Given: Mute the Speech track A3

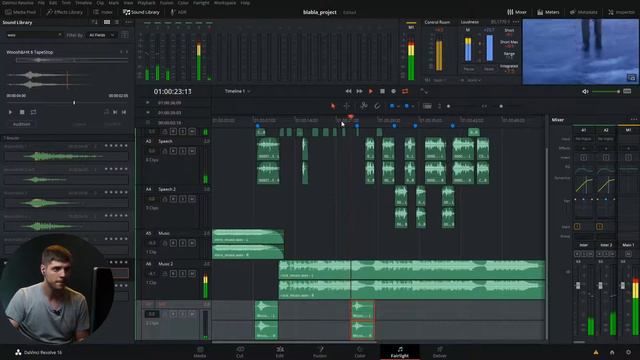Looking at the screenshot, I should click(192, 151).
